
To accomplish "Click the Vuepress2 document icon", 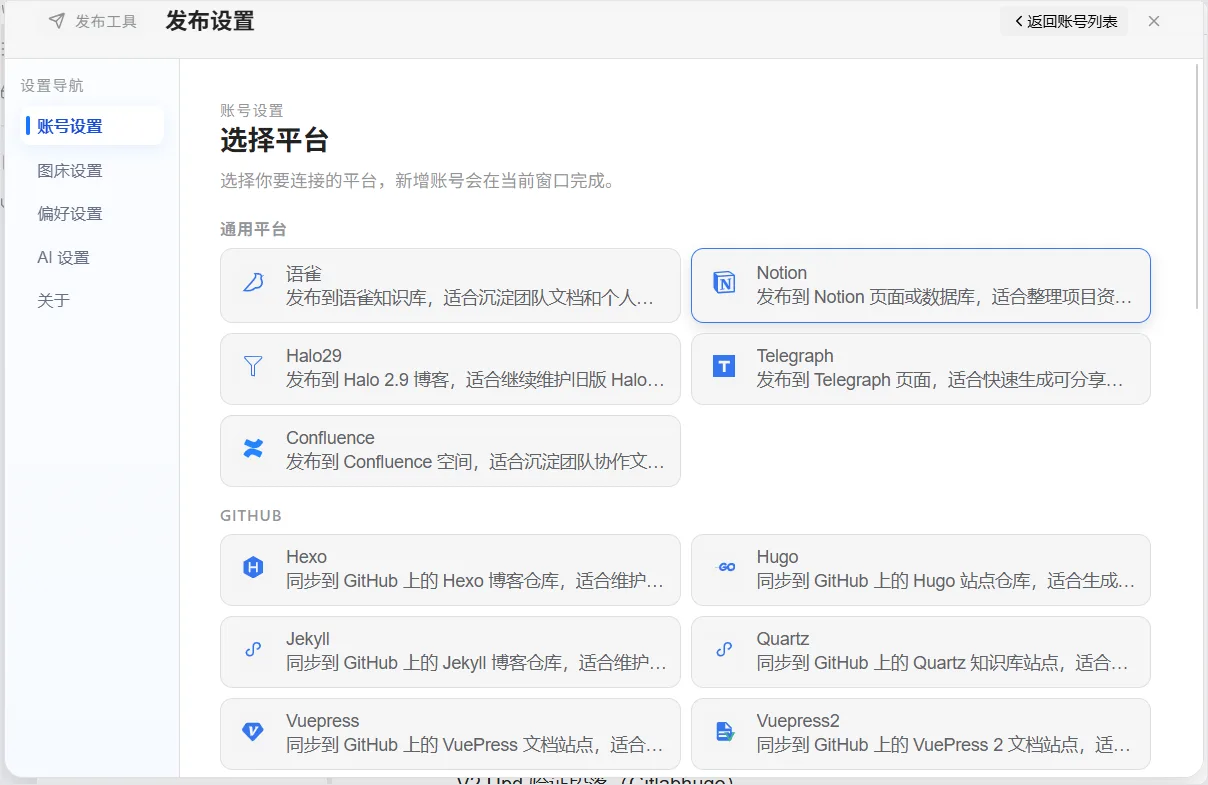I will [x=724, y=732].
